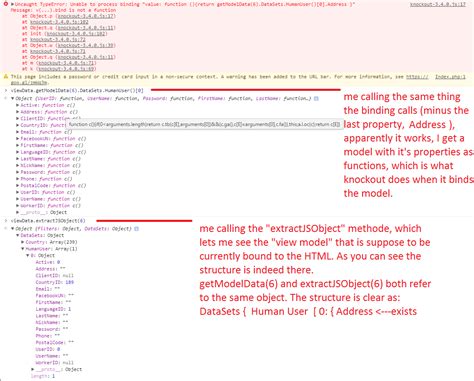Open the Object.w stack frame source link
The height and width of the screenshot is (381, 474).
tap(86, 45)
